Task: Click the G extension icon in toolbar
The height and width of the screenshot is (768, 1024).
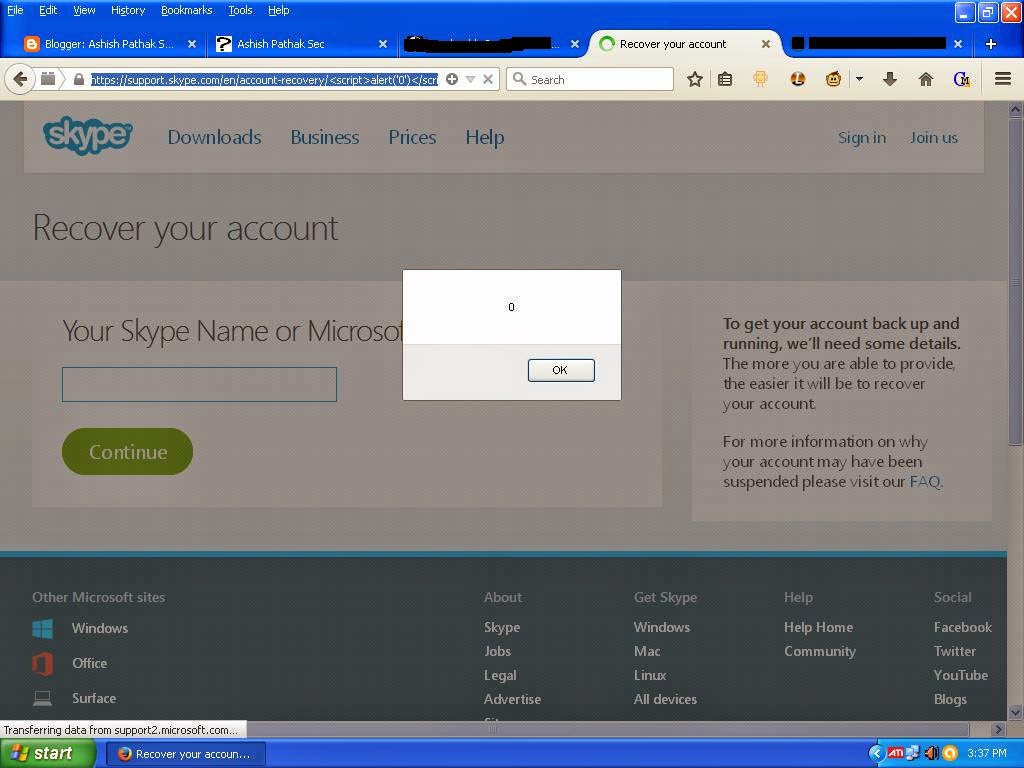Action: click(961, 79)
